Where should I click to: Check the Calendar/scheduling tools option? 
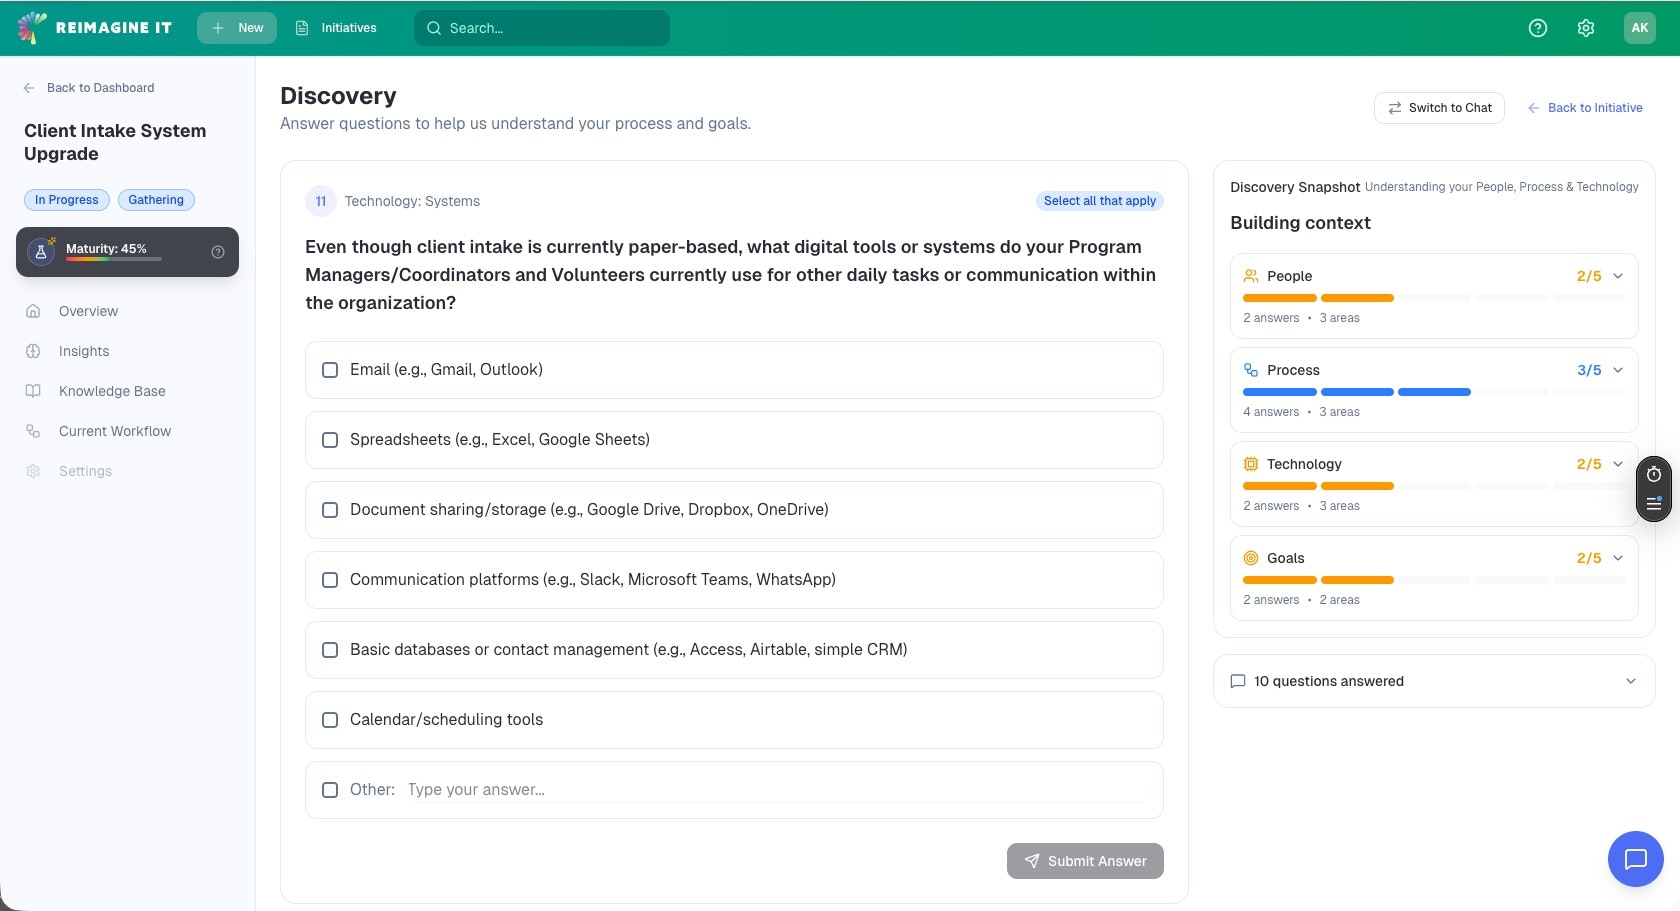[330, 720]
